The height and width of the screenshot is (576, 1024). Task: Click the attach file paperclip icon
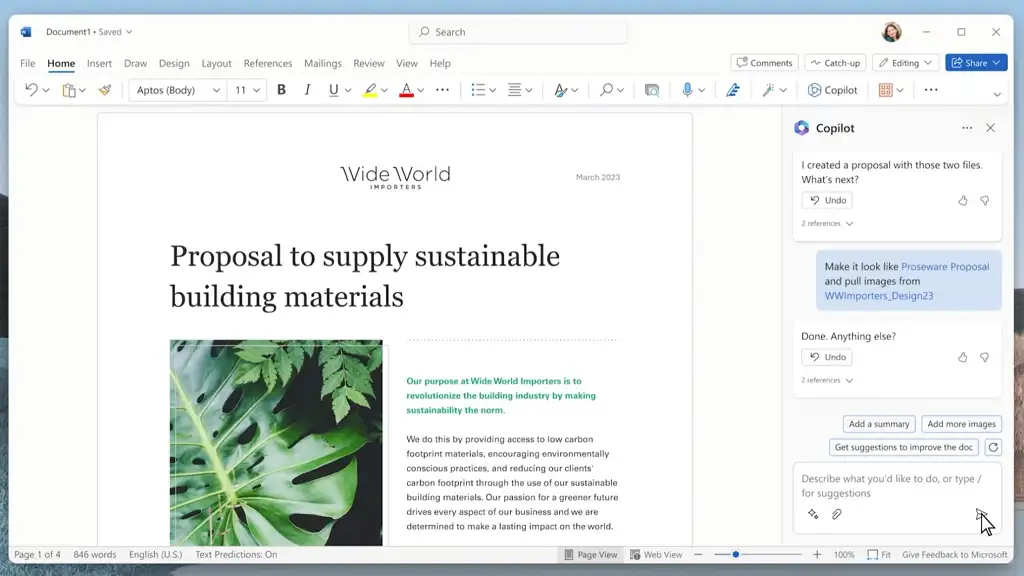point(837,514)
